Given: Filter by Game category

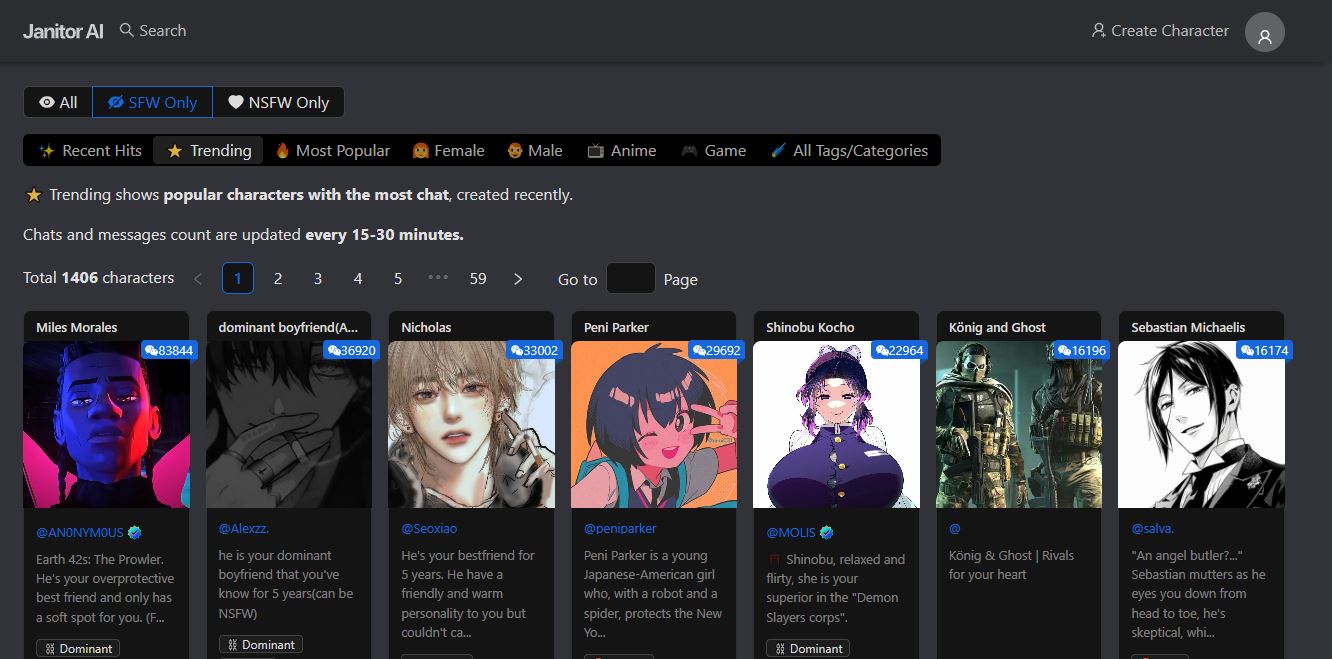Looking at the screenshot, I should (x=713, y=151).
